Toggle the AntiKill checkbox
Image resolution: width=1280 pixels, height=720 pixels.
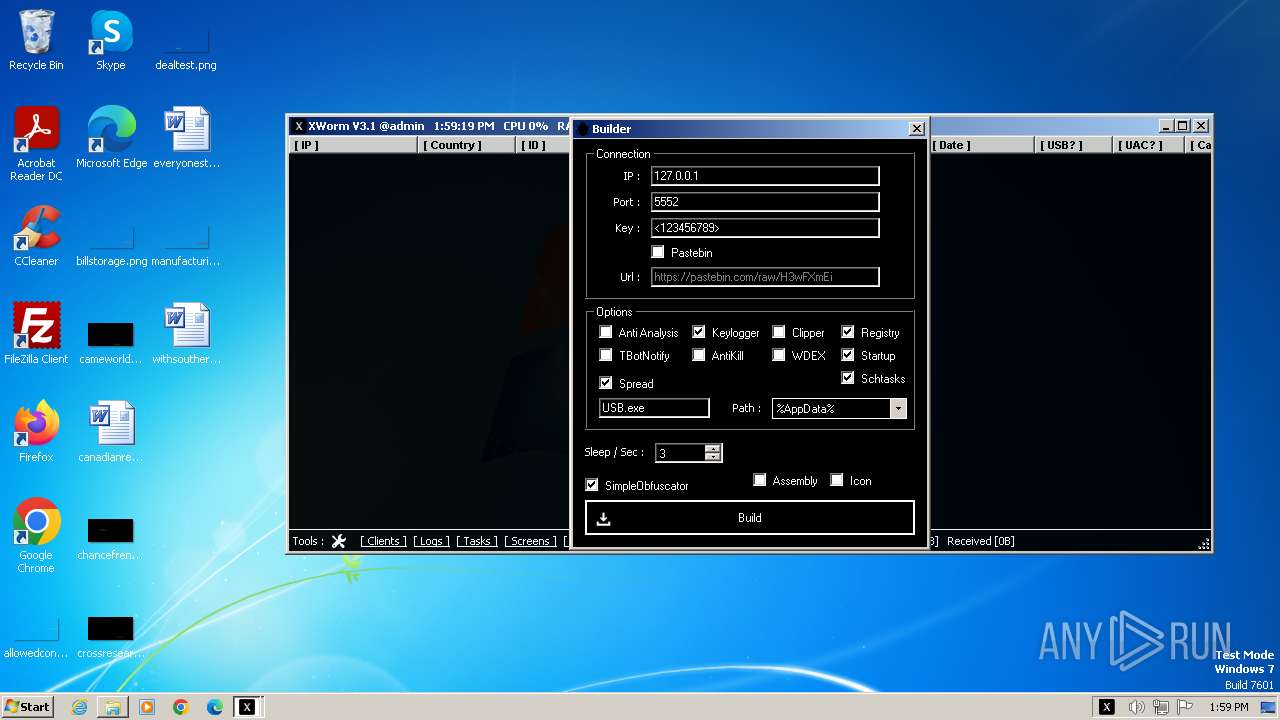pyautogui.click(x=699, y=355)
